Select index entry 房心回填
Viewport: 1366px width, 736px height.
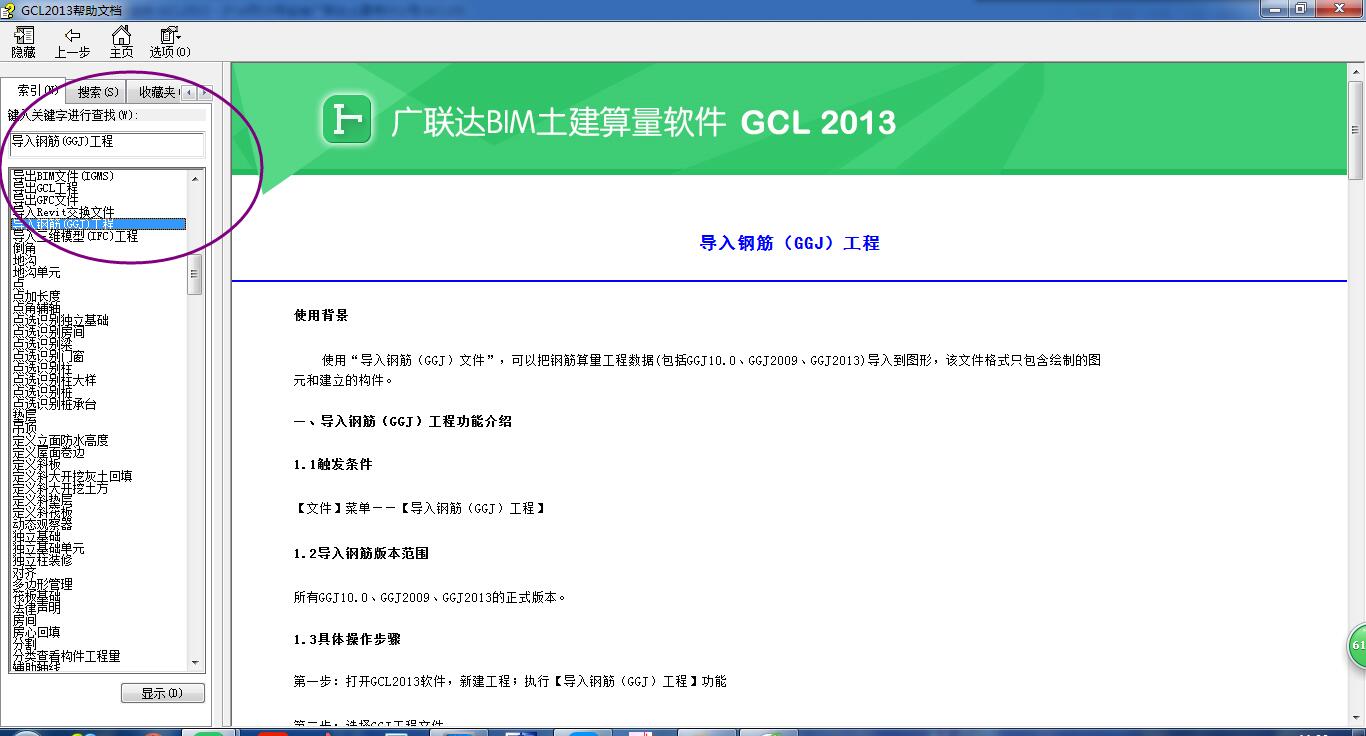(x=36, y=632)
